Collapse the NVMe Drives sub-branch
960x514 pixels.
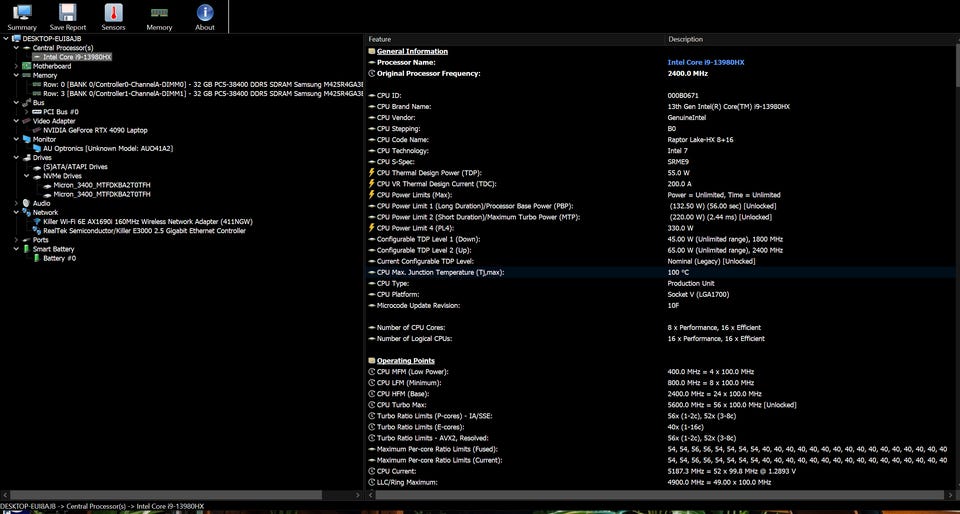pos(26,176)
